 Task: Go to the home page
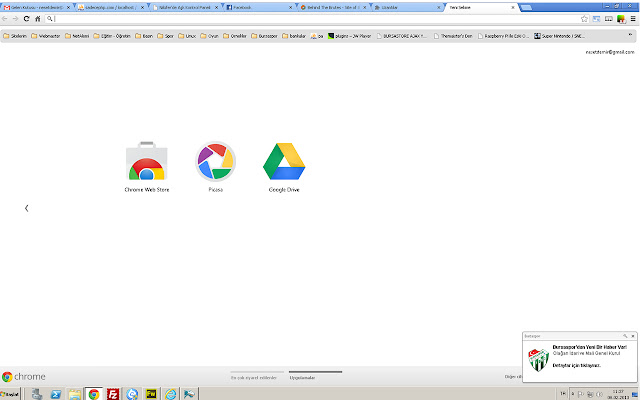(x=38, y=18)
